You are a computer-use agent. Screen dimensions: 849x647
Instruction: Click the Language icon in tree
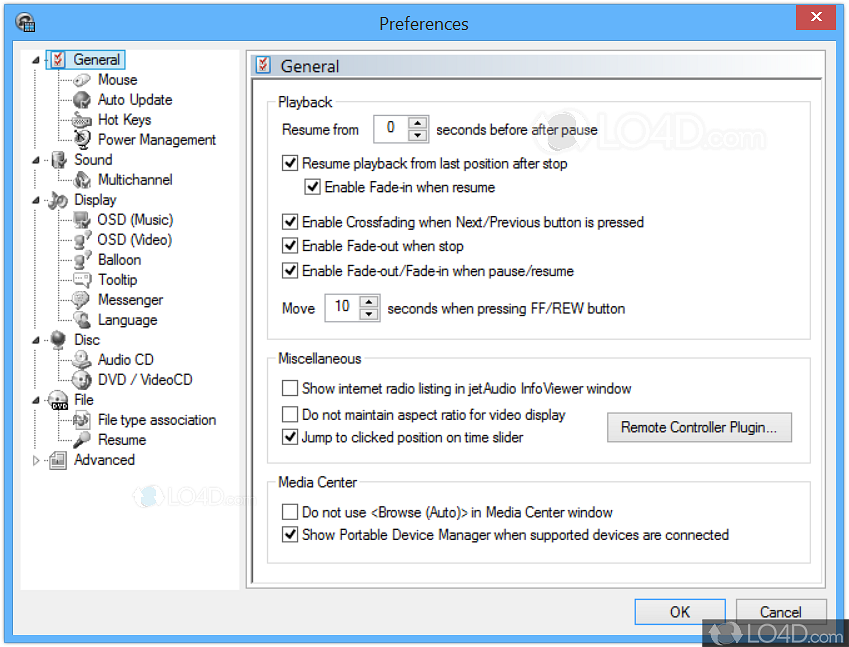tap(82, 320)
